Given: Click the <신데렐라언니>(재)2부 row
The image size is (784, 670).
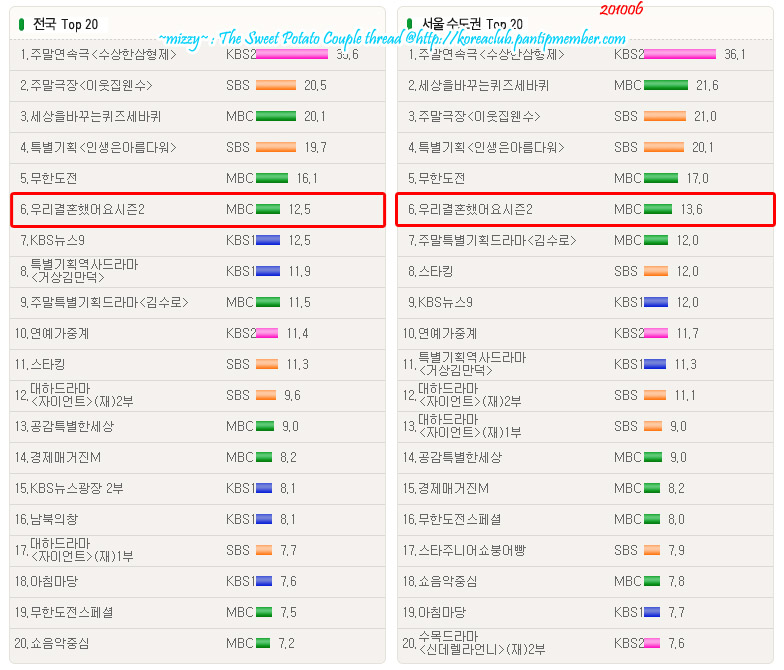Looking at the screenshot, I should pos(586,644).
